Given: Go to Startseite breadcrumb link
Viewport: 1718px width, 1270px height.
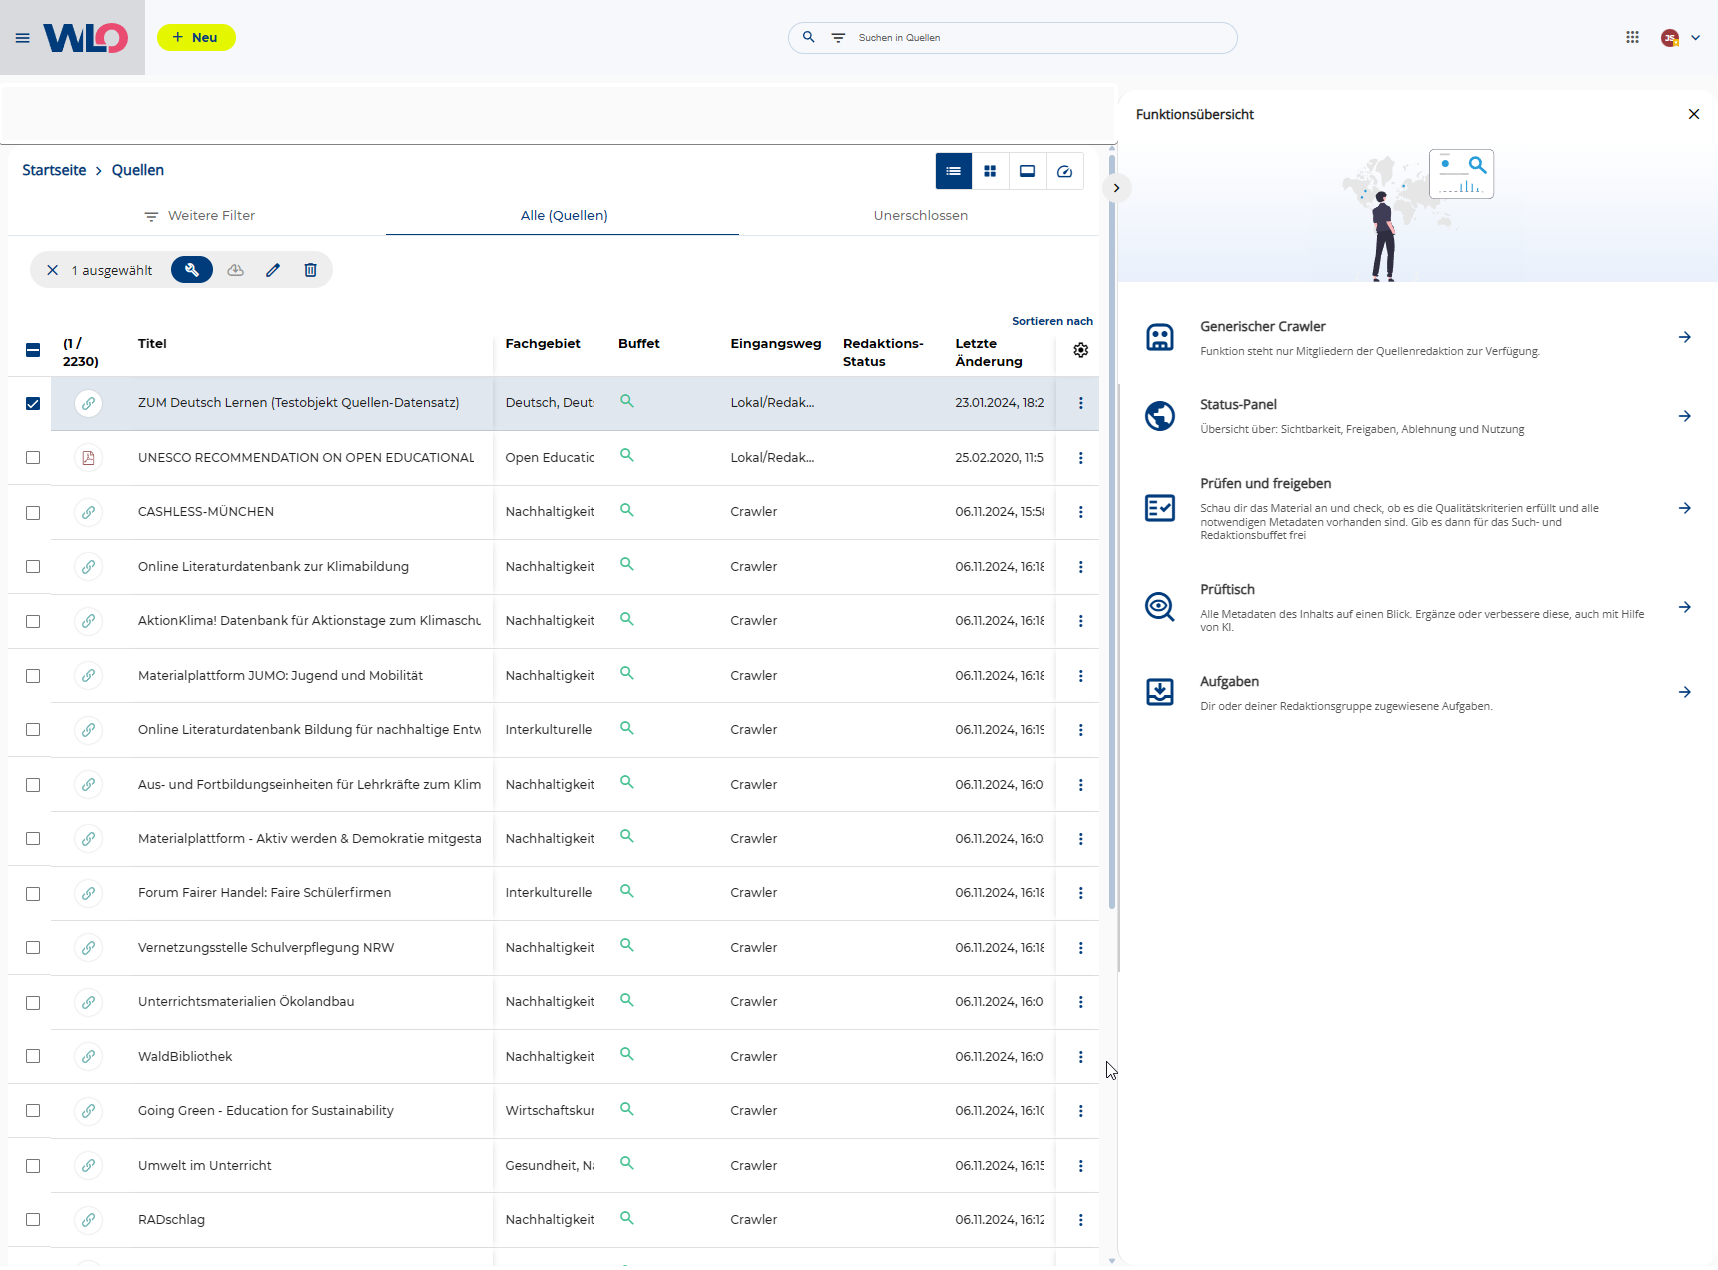Looking at the screenshot, I should tap(54, 170).
